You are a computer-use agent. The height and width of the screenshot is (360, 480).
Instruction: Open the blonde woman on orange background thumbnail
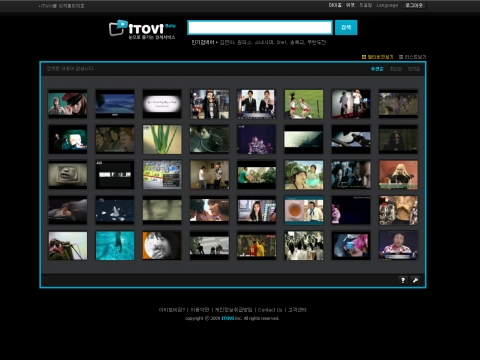(398, 175)
